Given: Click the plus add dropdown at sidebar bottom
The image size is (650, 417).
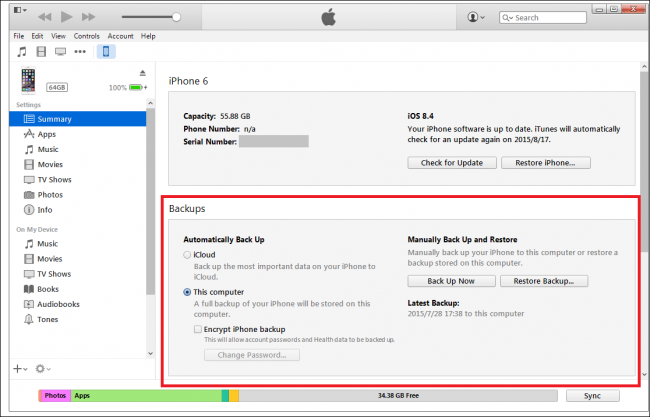Looking at the screenshot, I should point(20,369).
